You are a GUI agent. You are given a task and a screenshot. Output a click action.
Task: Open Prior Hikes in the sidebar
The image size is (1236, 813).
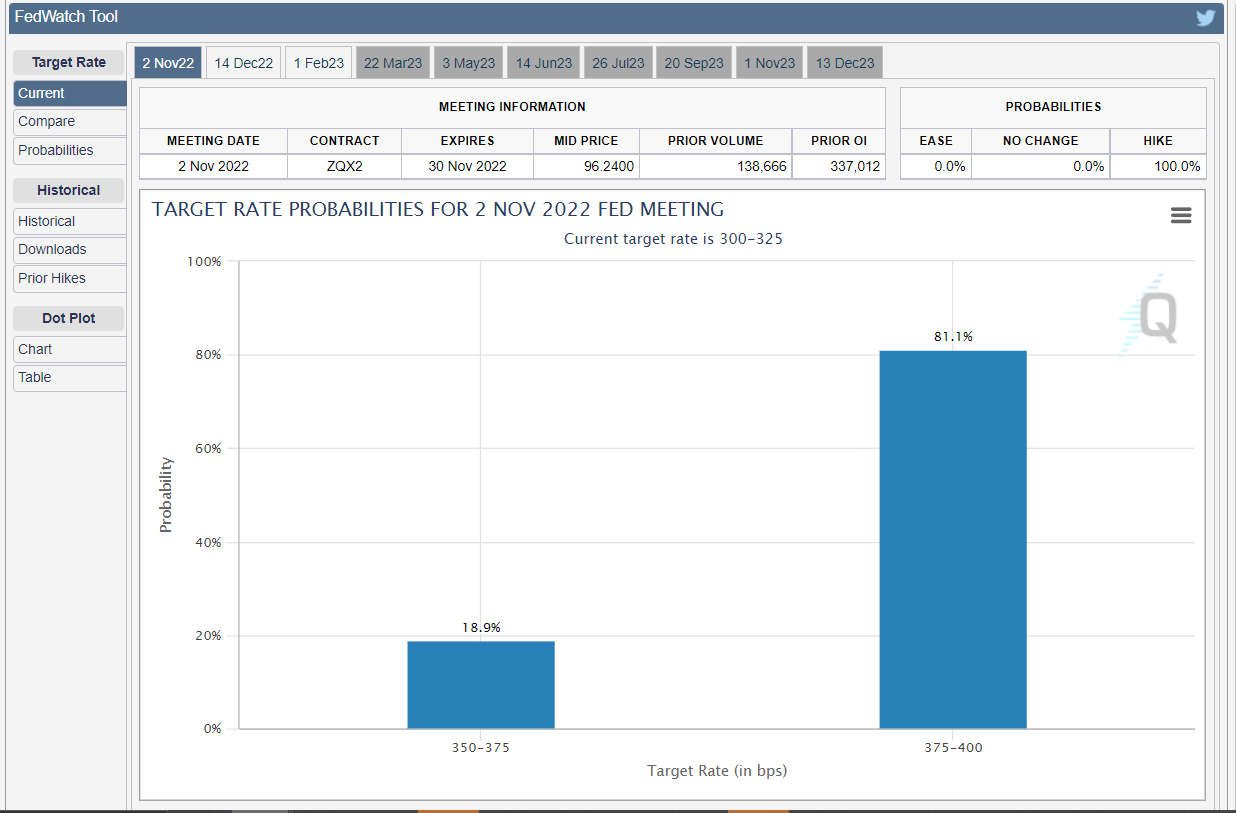point(70,279)
